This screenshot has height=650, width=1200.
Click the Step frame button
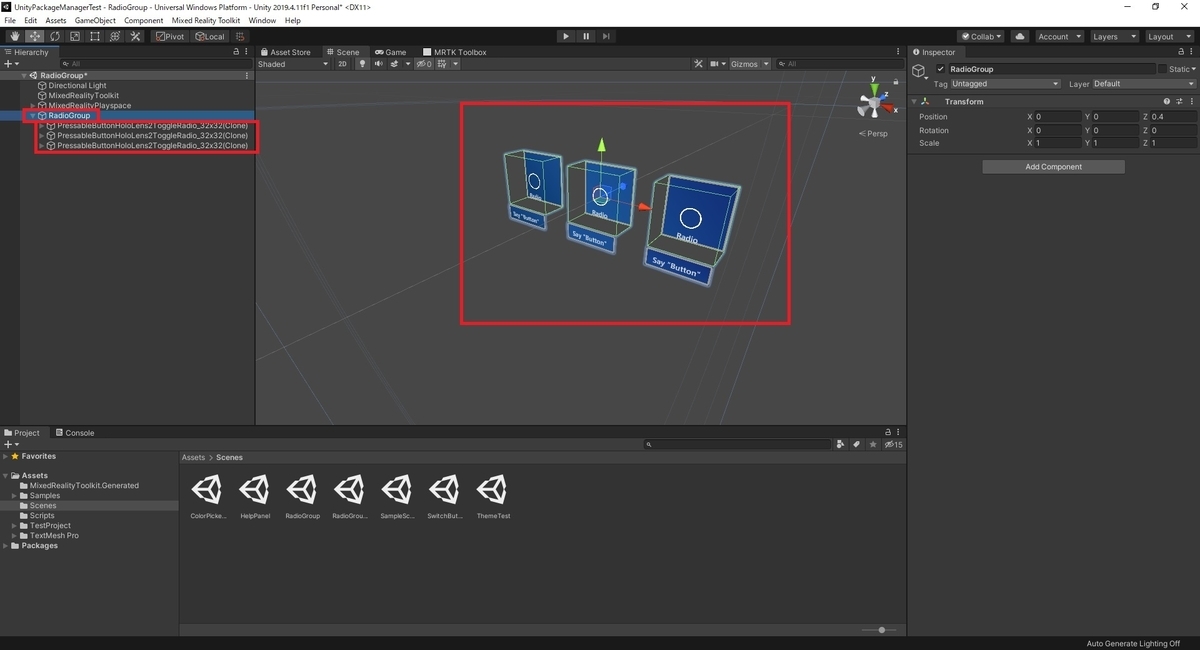coord(606,36)
